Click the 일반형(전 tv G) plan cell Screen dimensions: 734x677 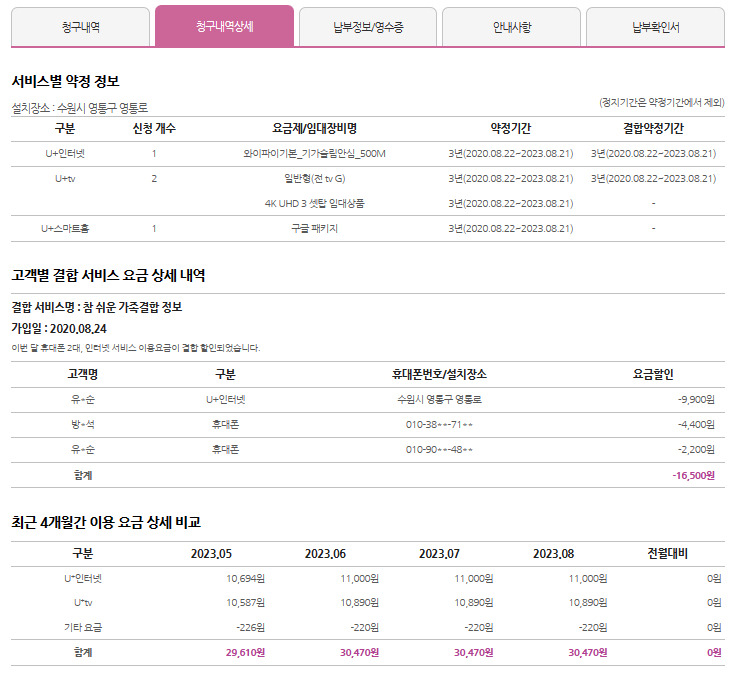pyautogui.click(x=314, y=179)
